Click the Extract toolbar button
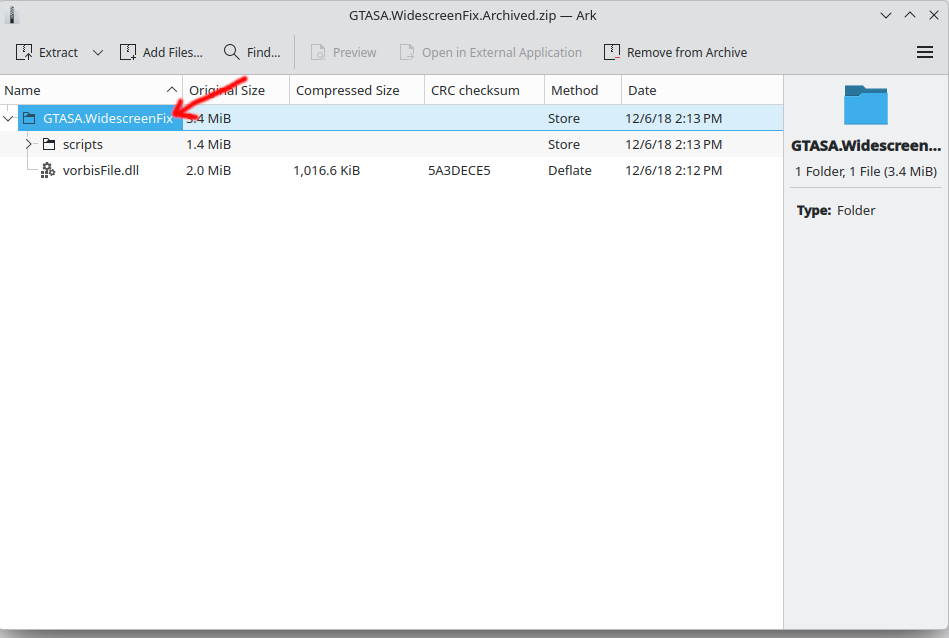 click(47, 53)
